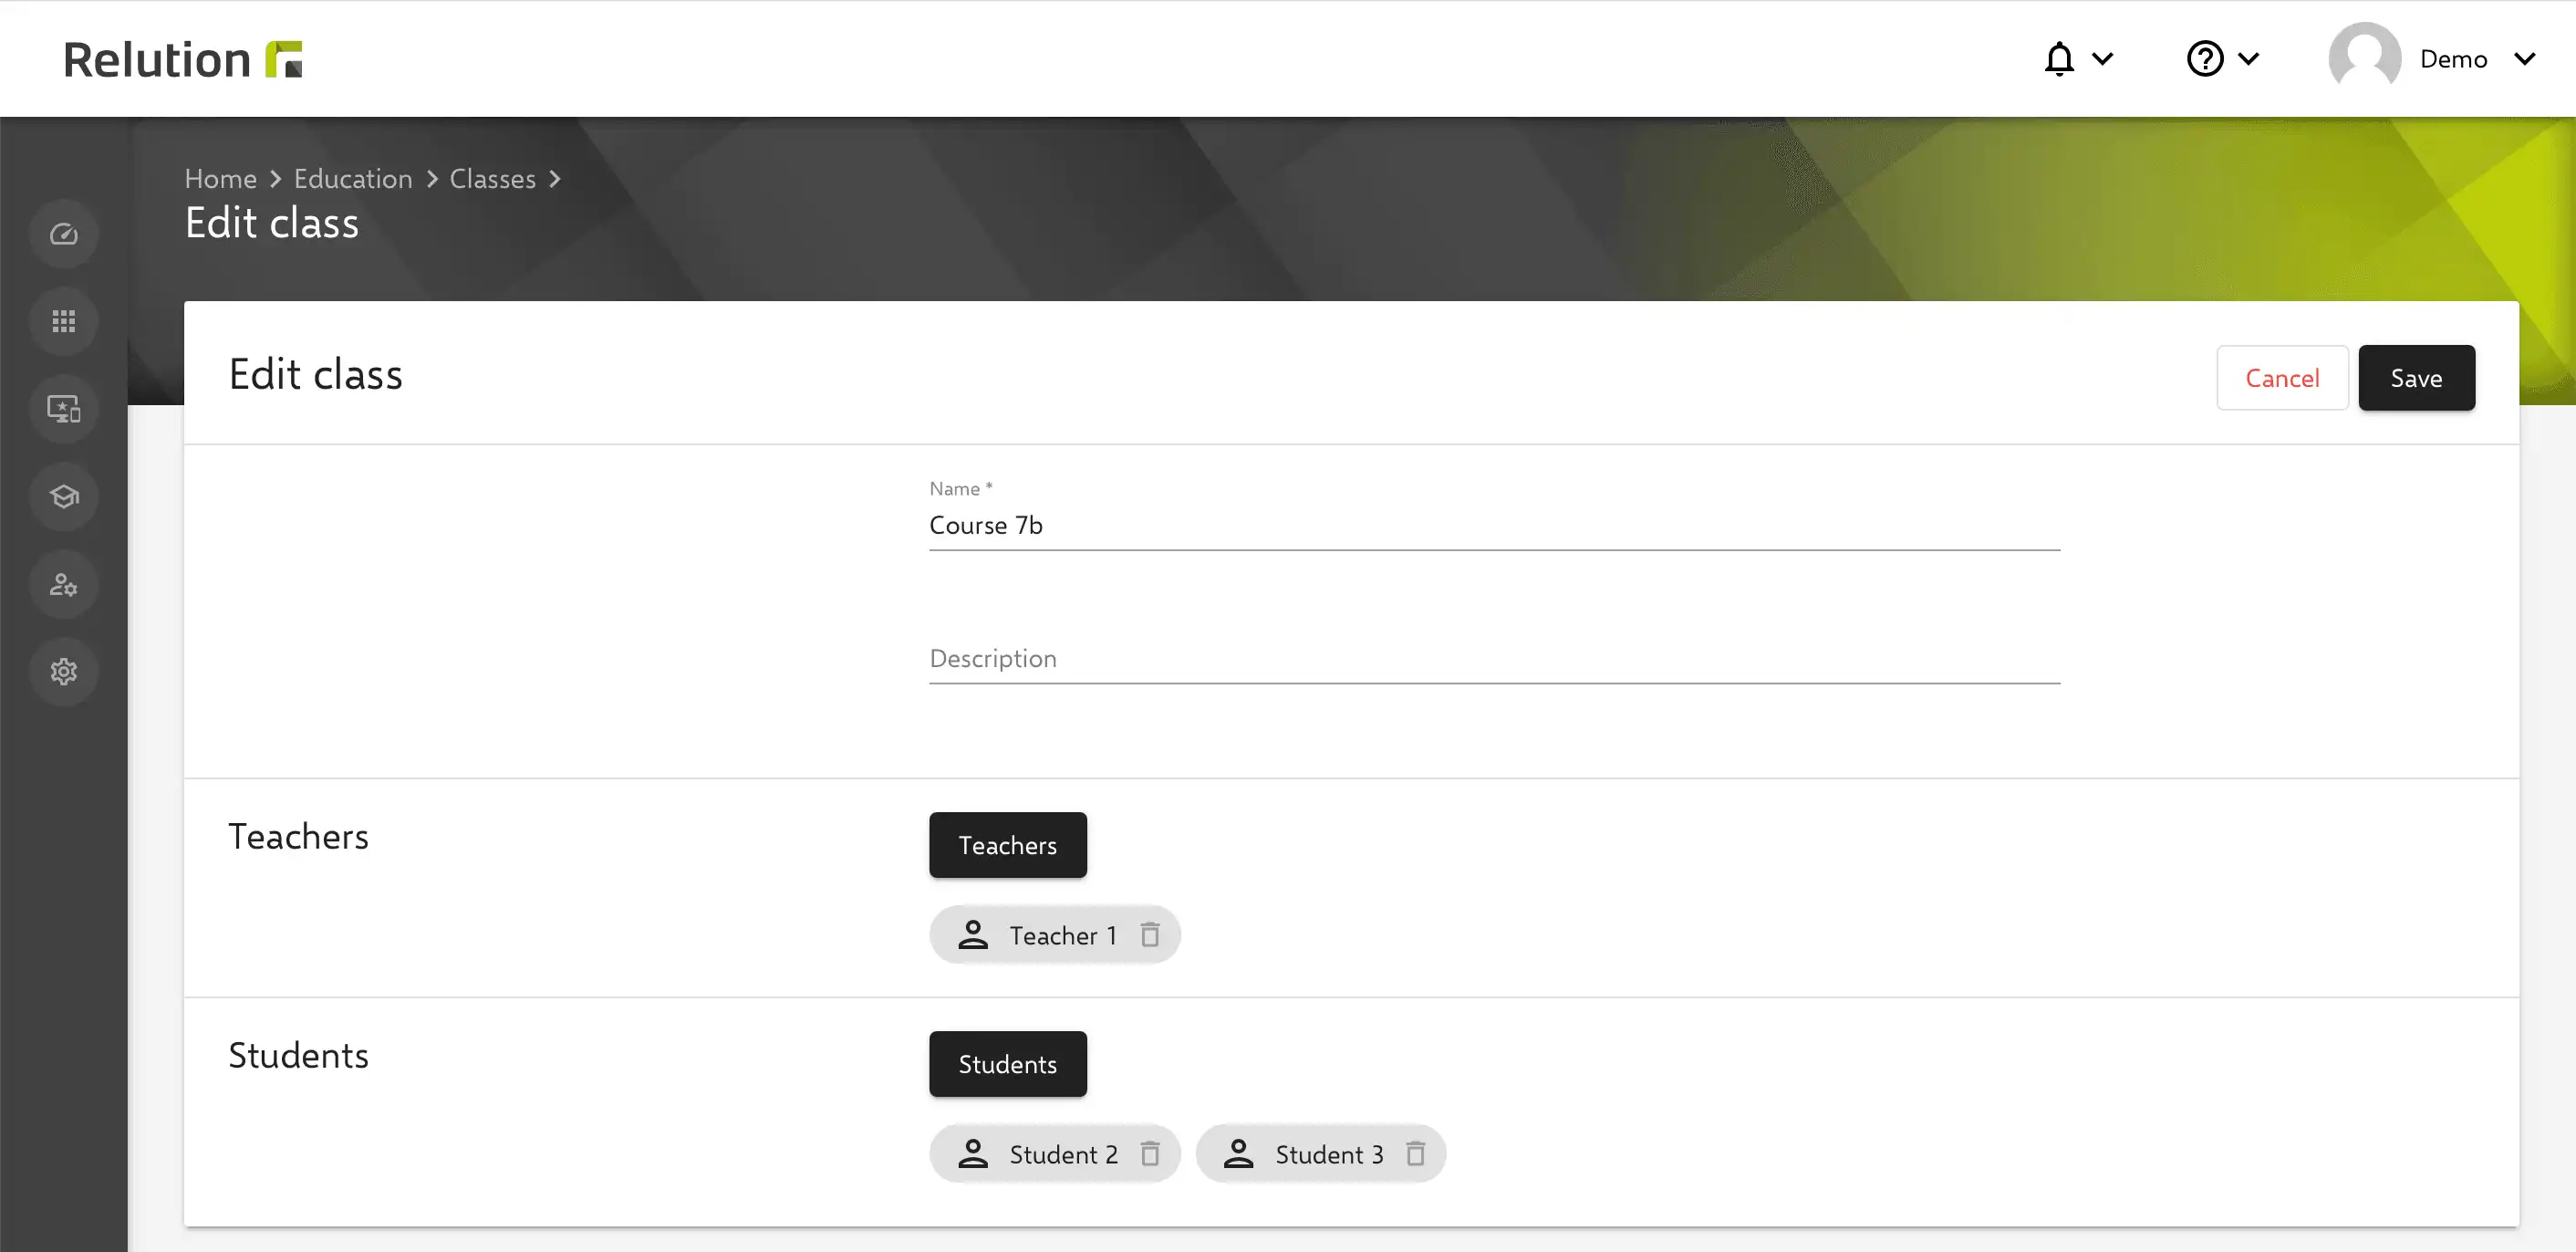Navigate to Education breadcrumb link
Viewport: 2576px width, 1252px height.
[353, 178]
